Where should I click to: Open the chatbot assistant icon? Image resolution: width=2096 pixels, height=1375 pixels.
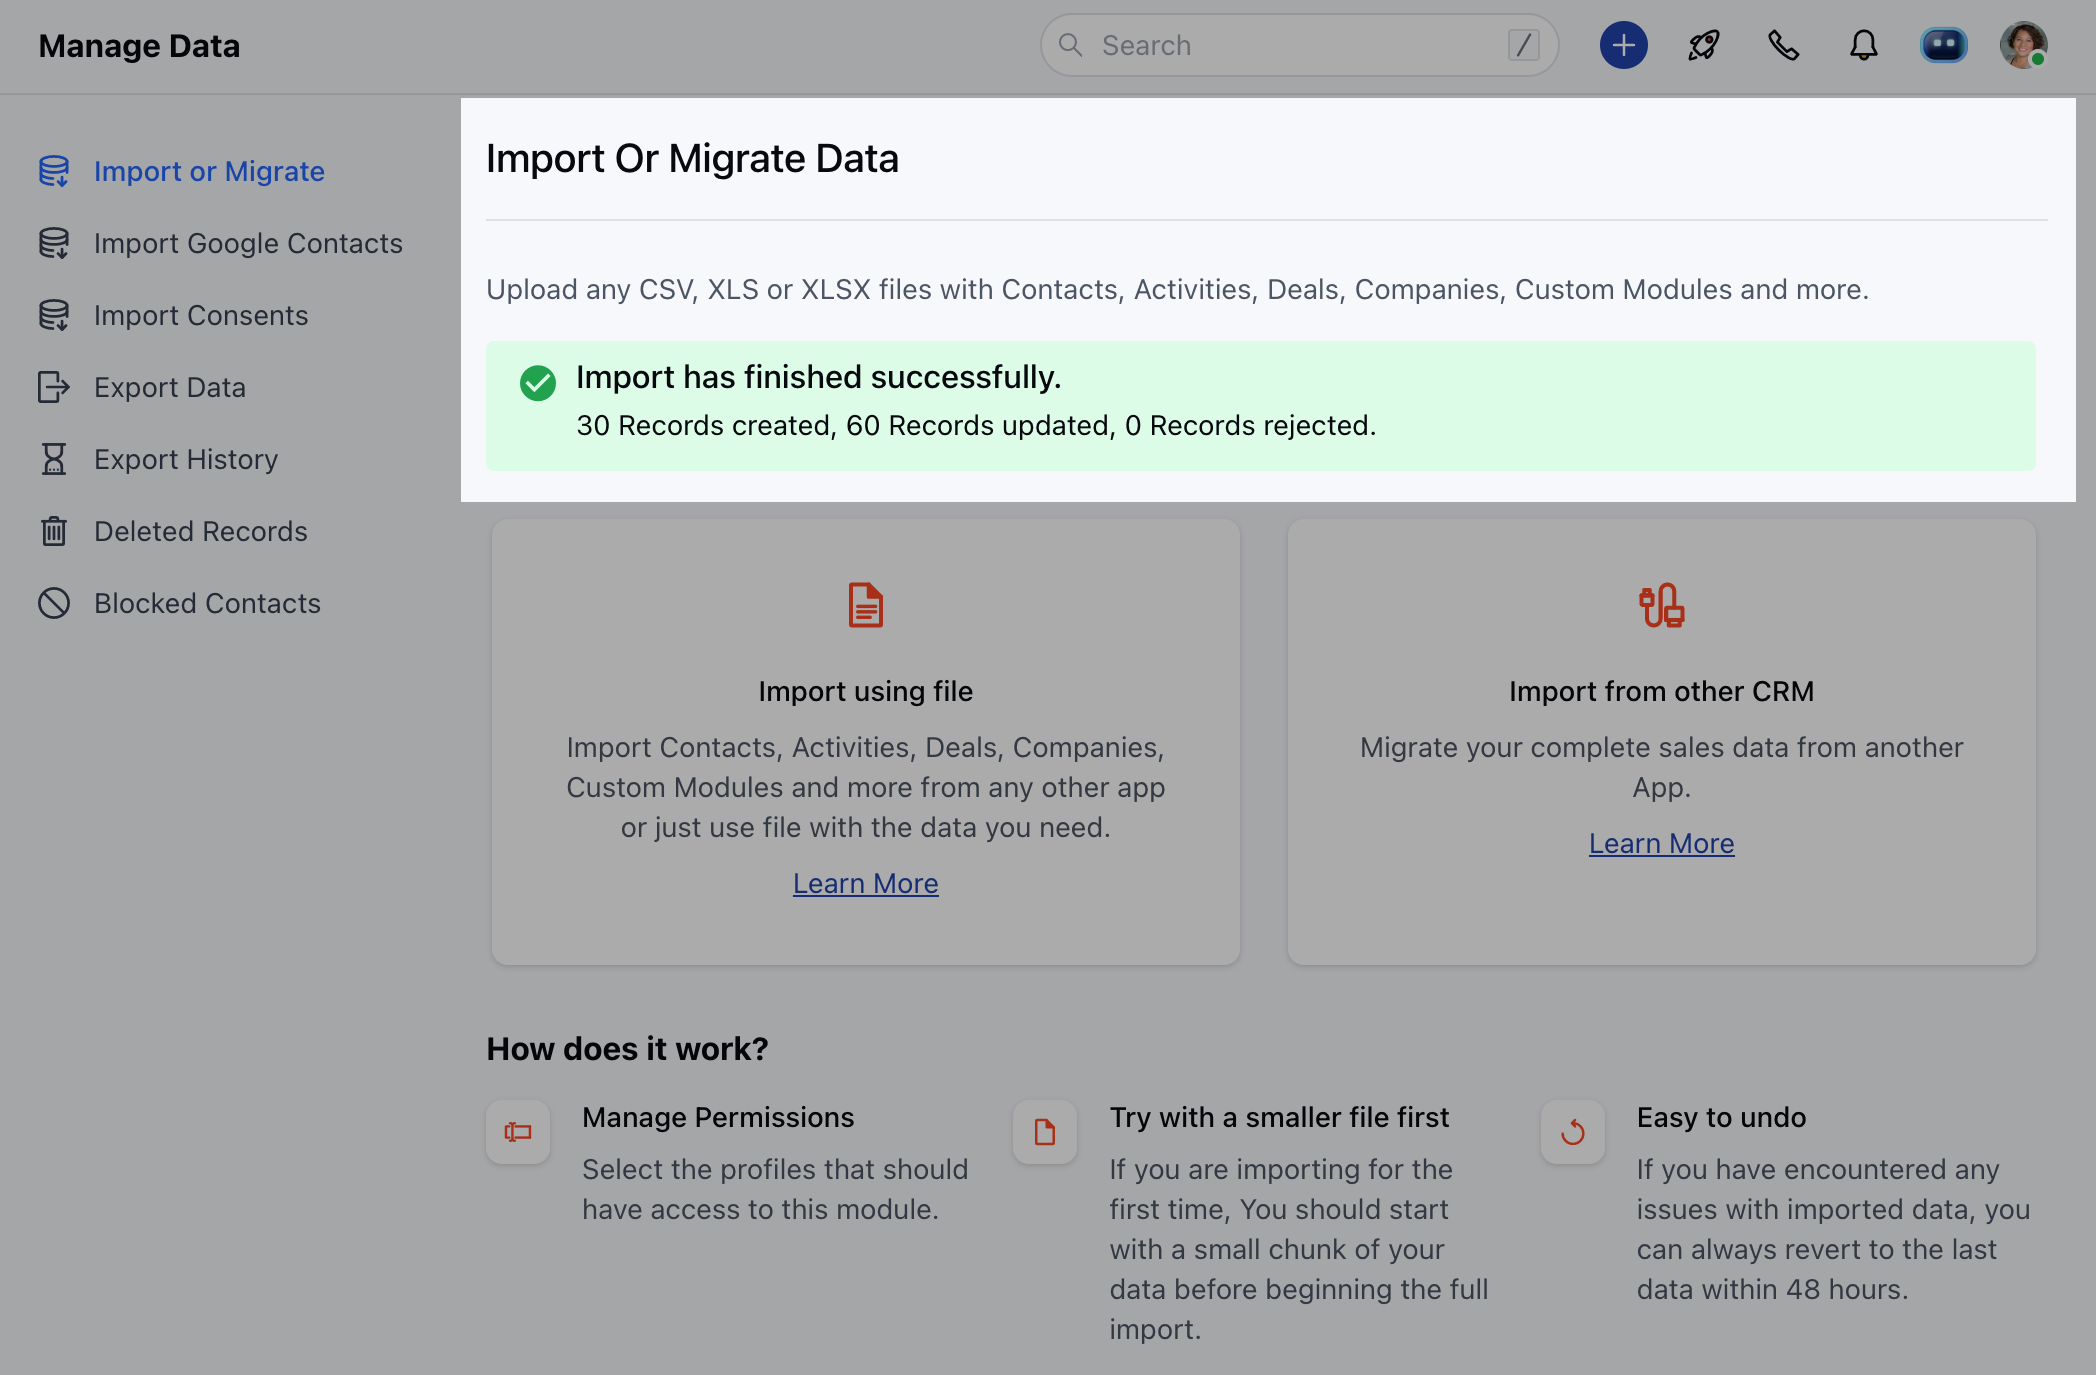point(1943,45)
